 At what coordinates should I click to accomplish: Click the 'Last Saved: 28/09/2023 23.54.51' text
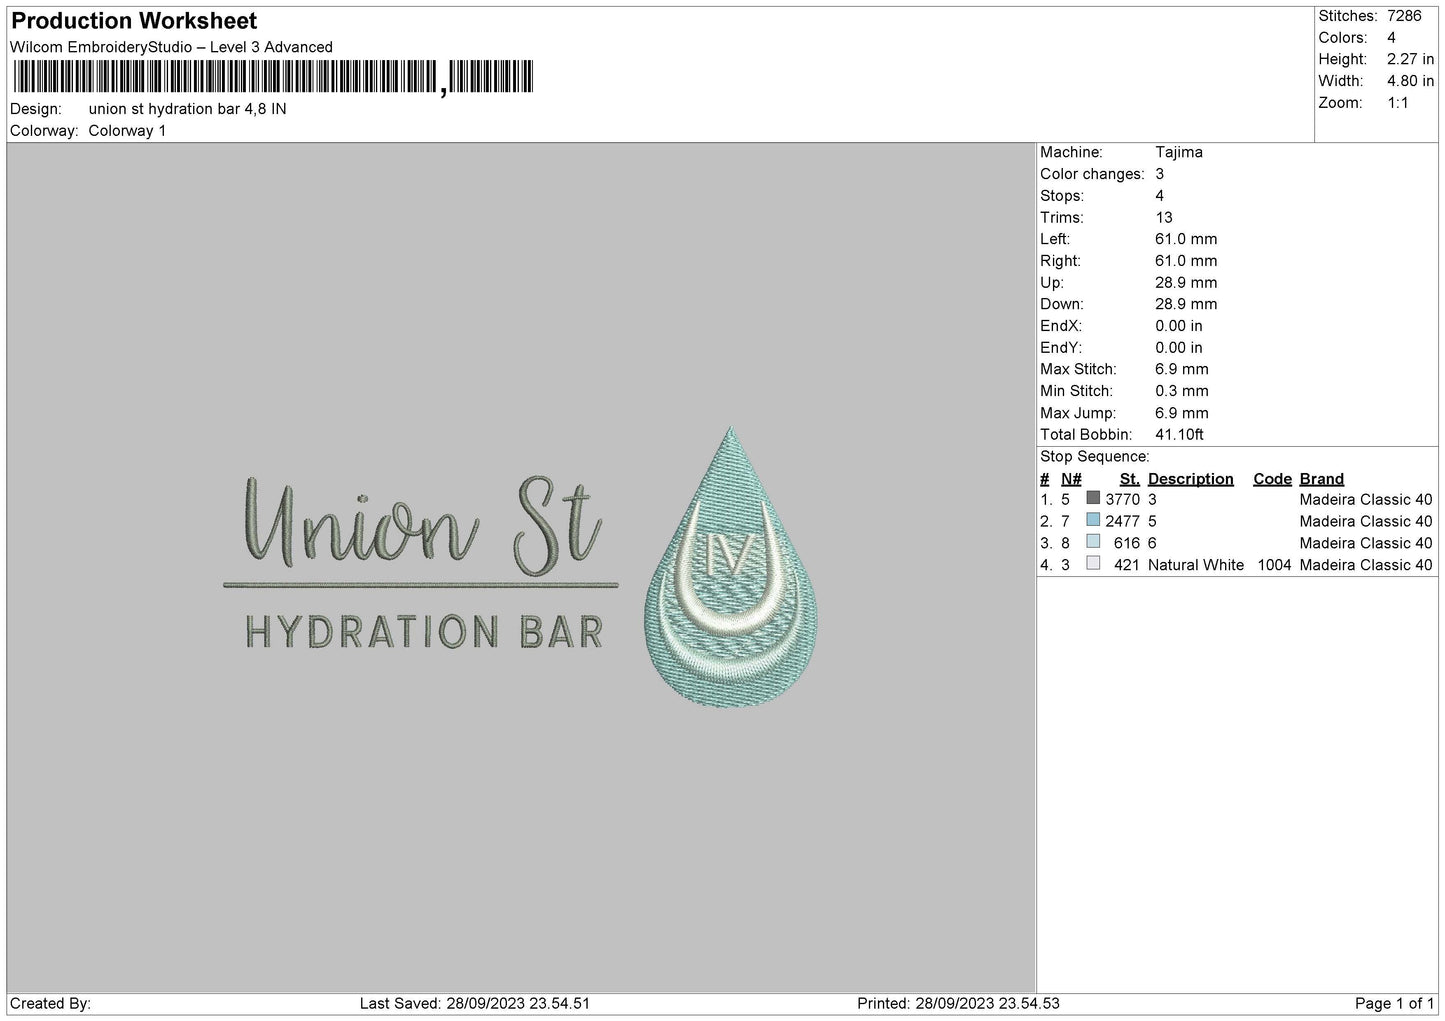point(475,1003)
